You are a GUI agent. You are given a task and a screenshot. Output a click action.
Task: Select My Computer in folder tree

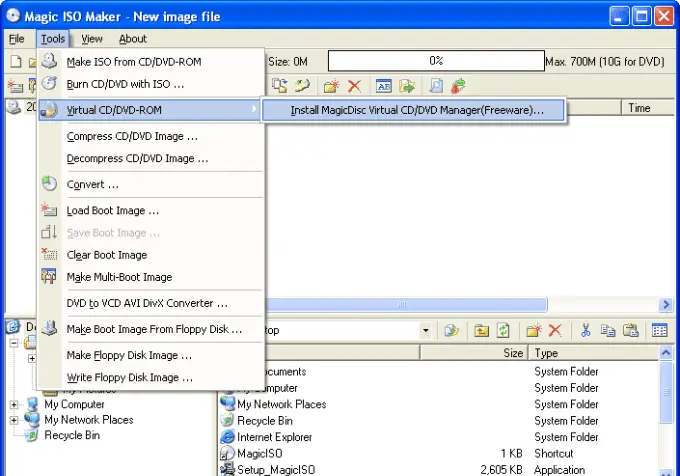click(74, 404)
